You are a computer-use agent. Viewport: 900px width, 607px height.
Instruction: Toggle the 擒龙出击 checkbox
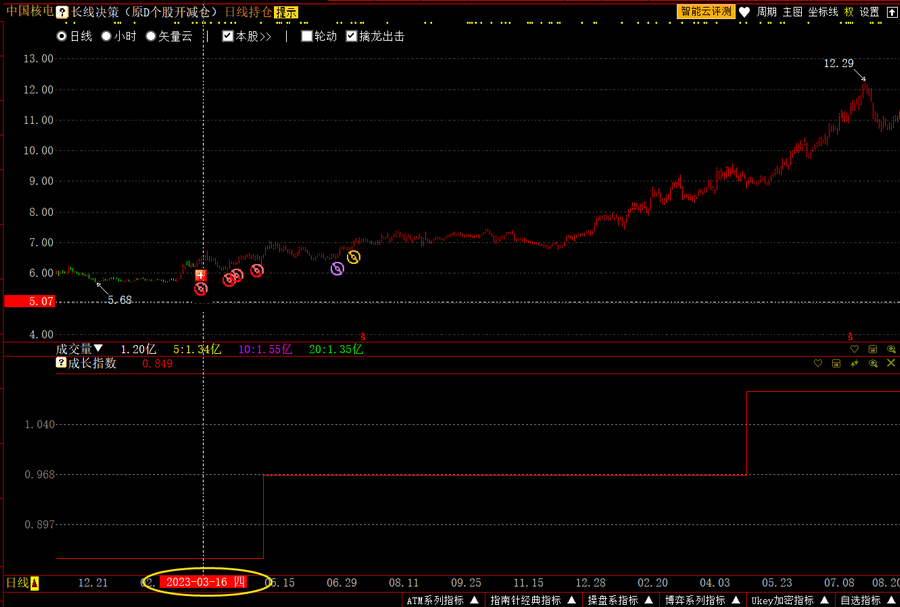351,36
